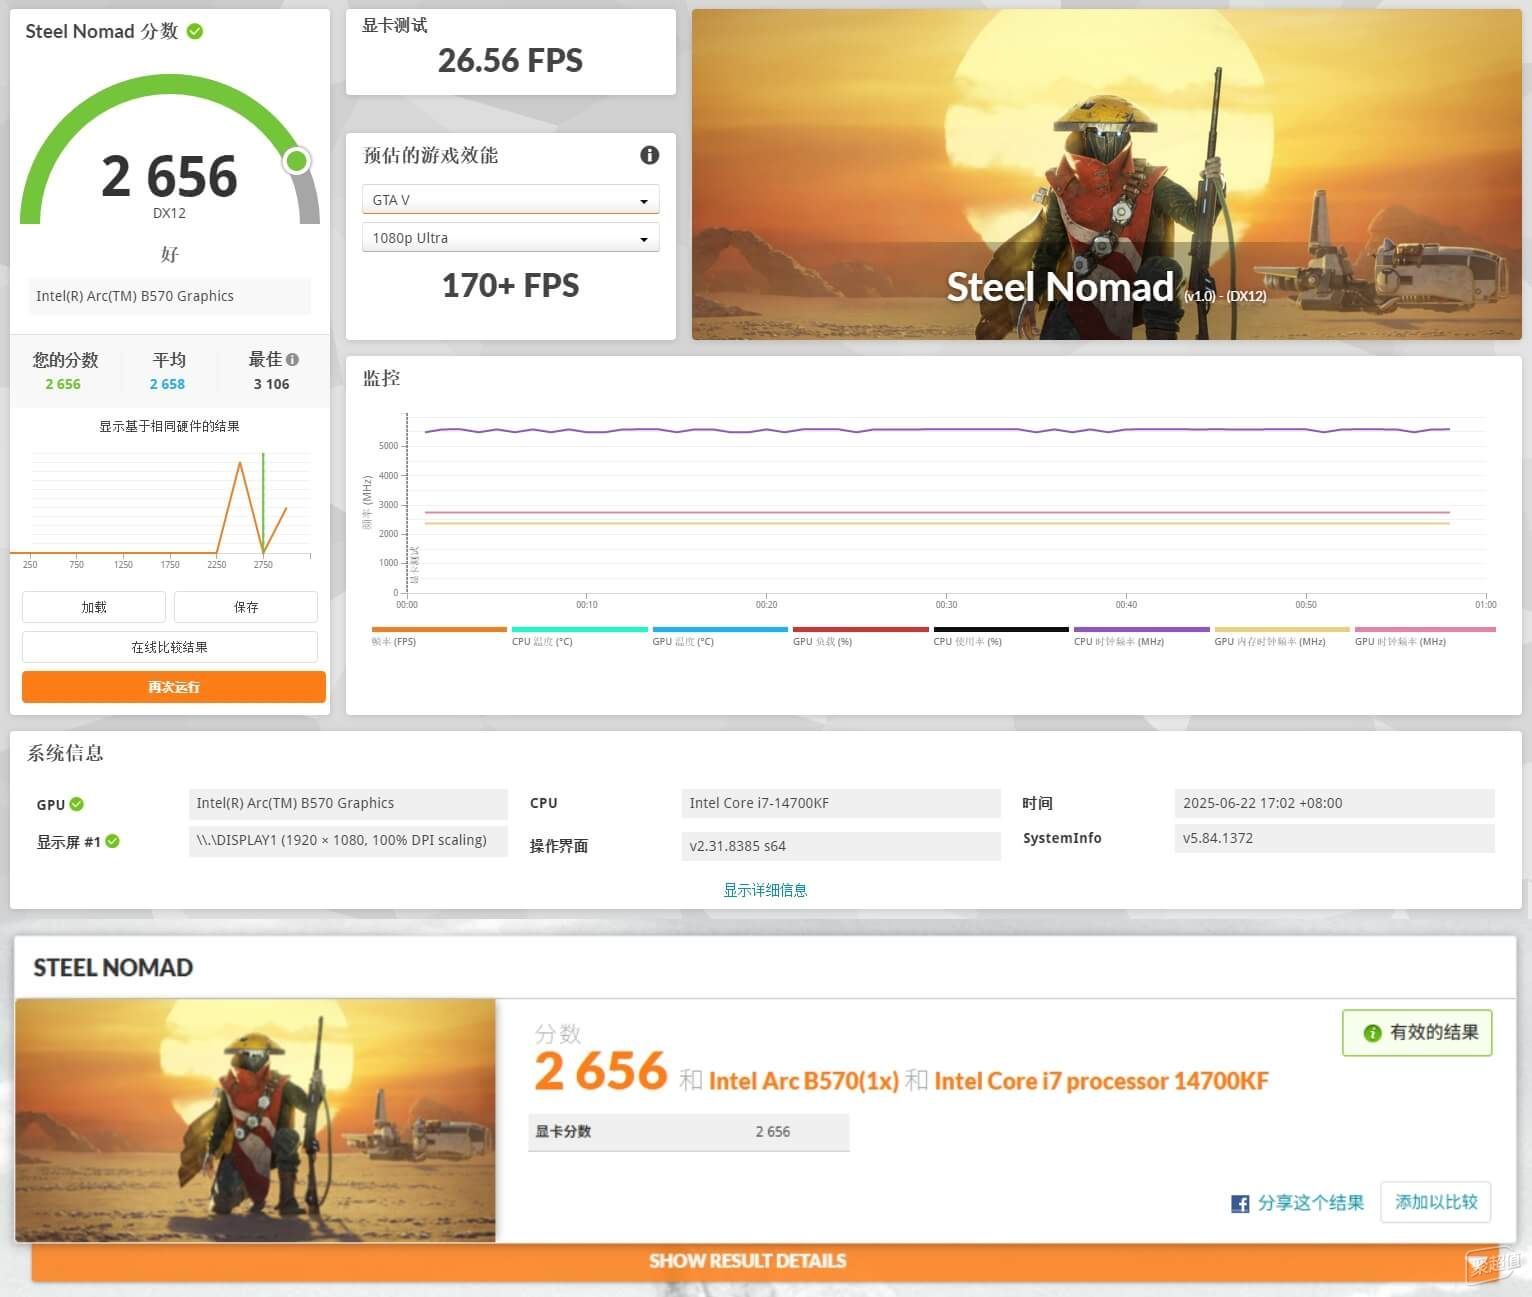Click the Intel Core i7-14700KF CPU field
Image resolution: width=1532 pixels, height=1297 pixels.
tap(841, 803)
